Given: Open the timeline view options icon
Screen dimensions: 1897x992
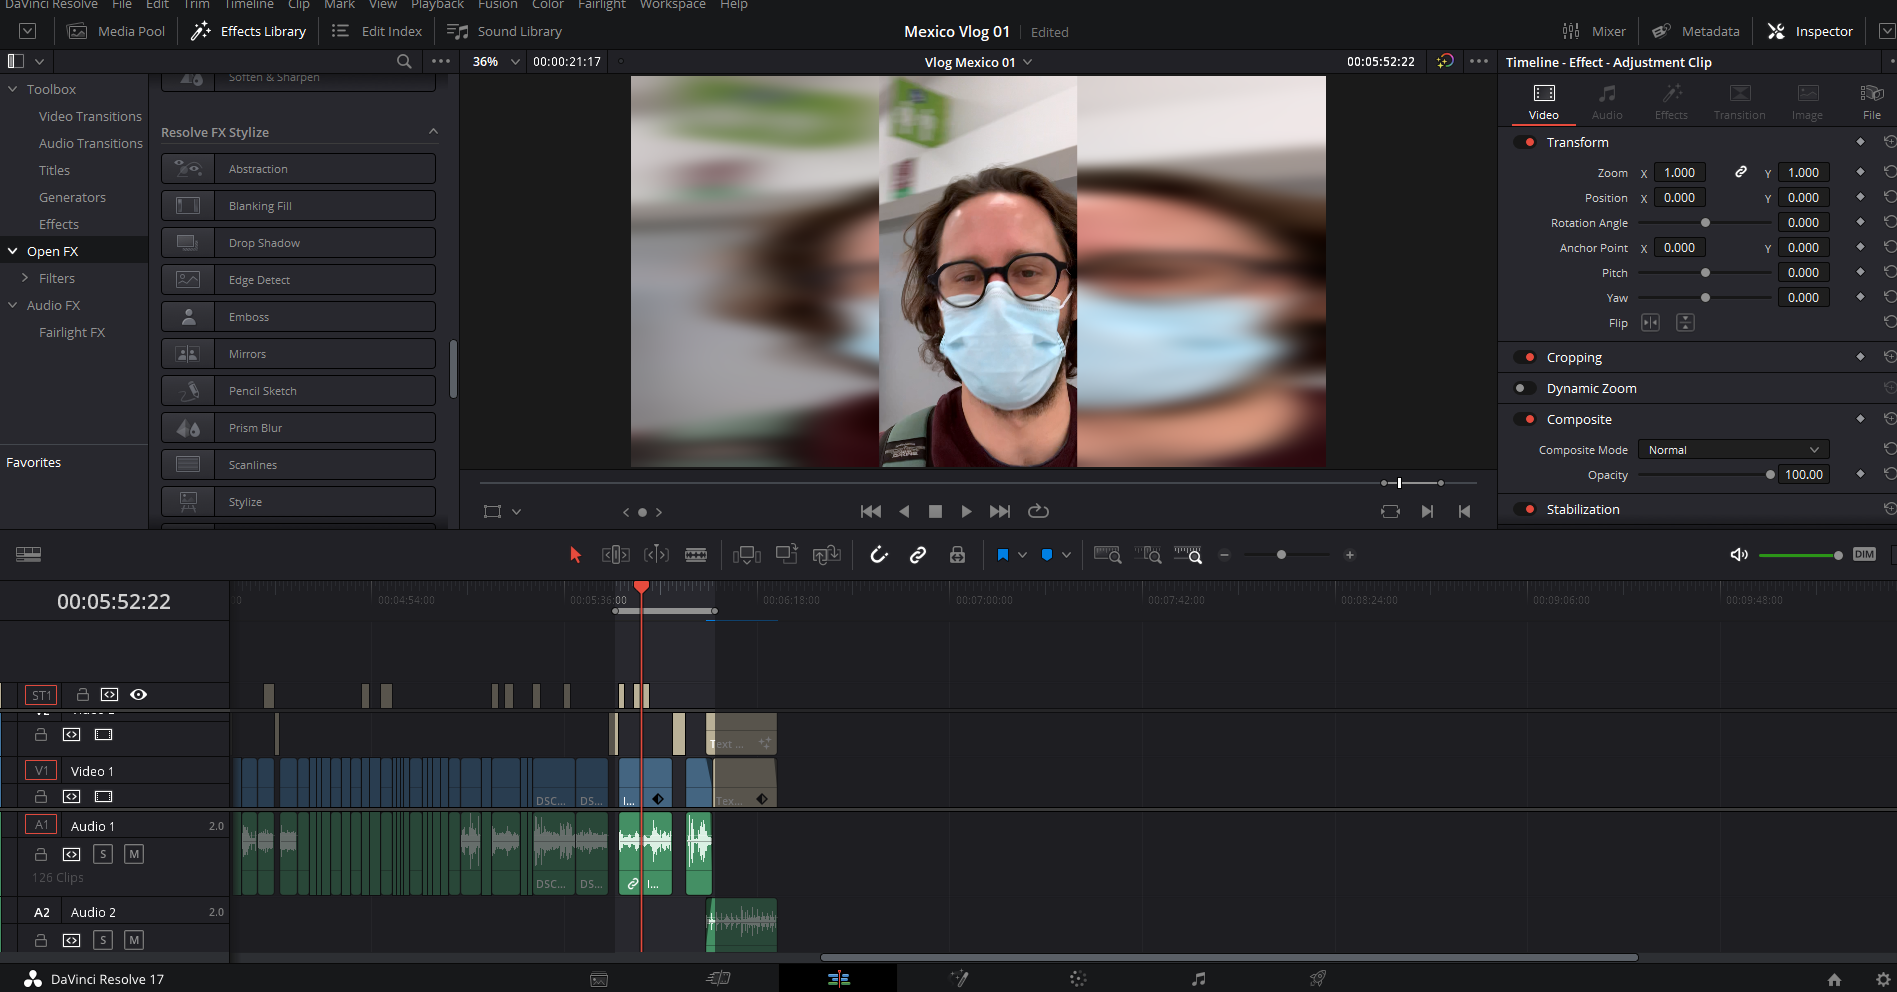Looking at the screenshot, I should [x=29, y=555].
